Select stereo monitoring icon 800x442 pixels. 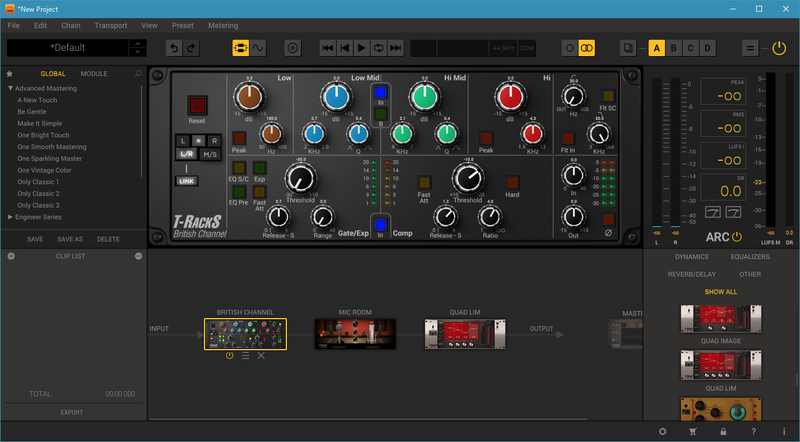(587, 48)
